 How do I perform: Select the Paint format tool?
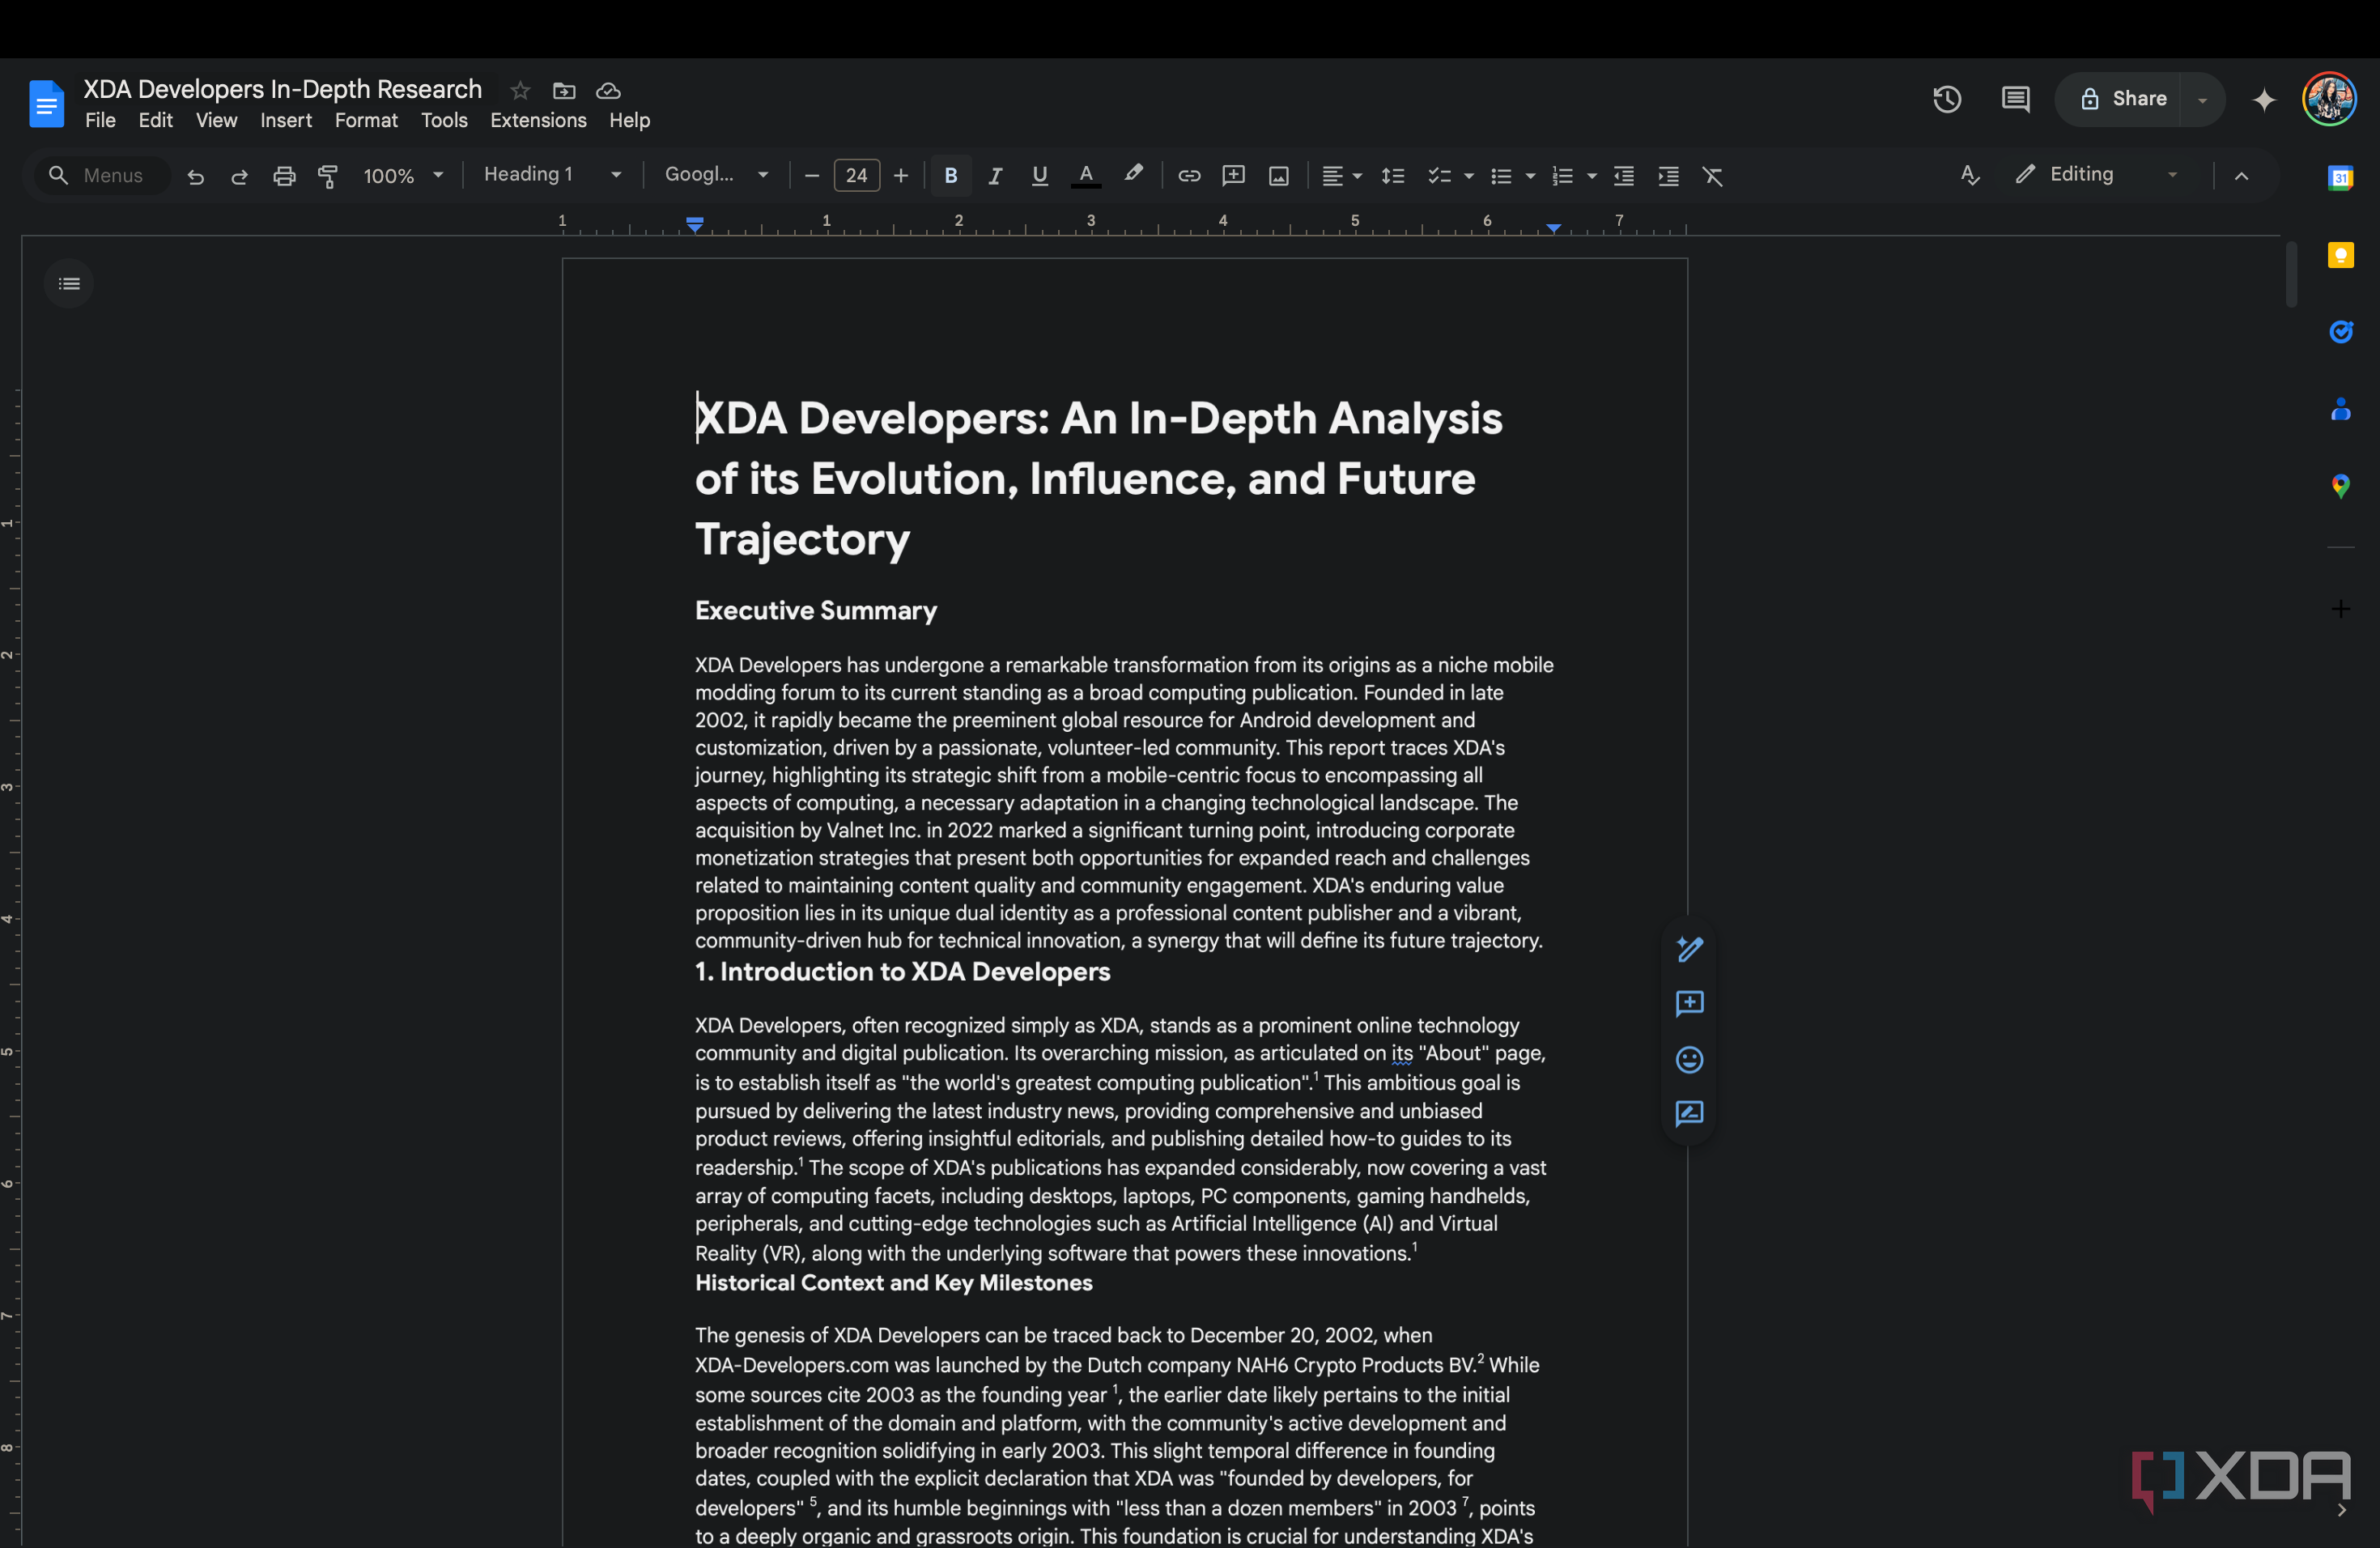pos(328,176)
